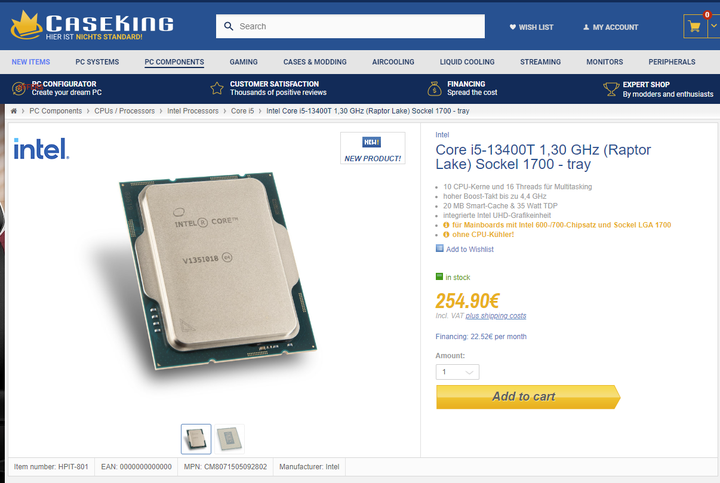The height and width of the screenshot is (483, 720).
Task: Click the Wish List heart icon
Action: pos(513,27)
